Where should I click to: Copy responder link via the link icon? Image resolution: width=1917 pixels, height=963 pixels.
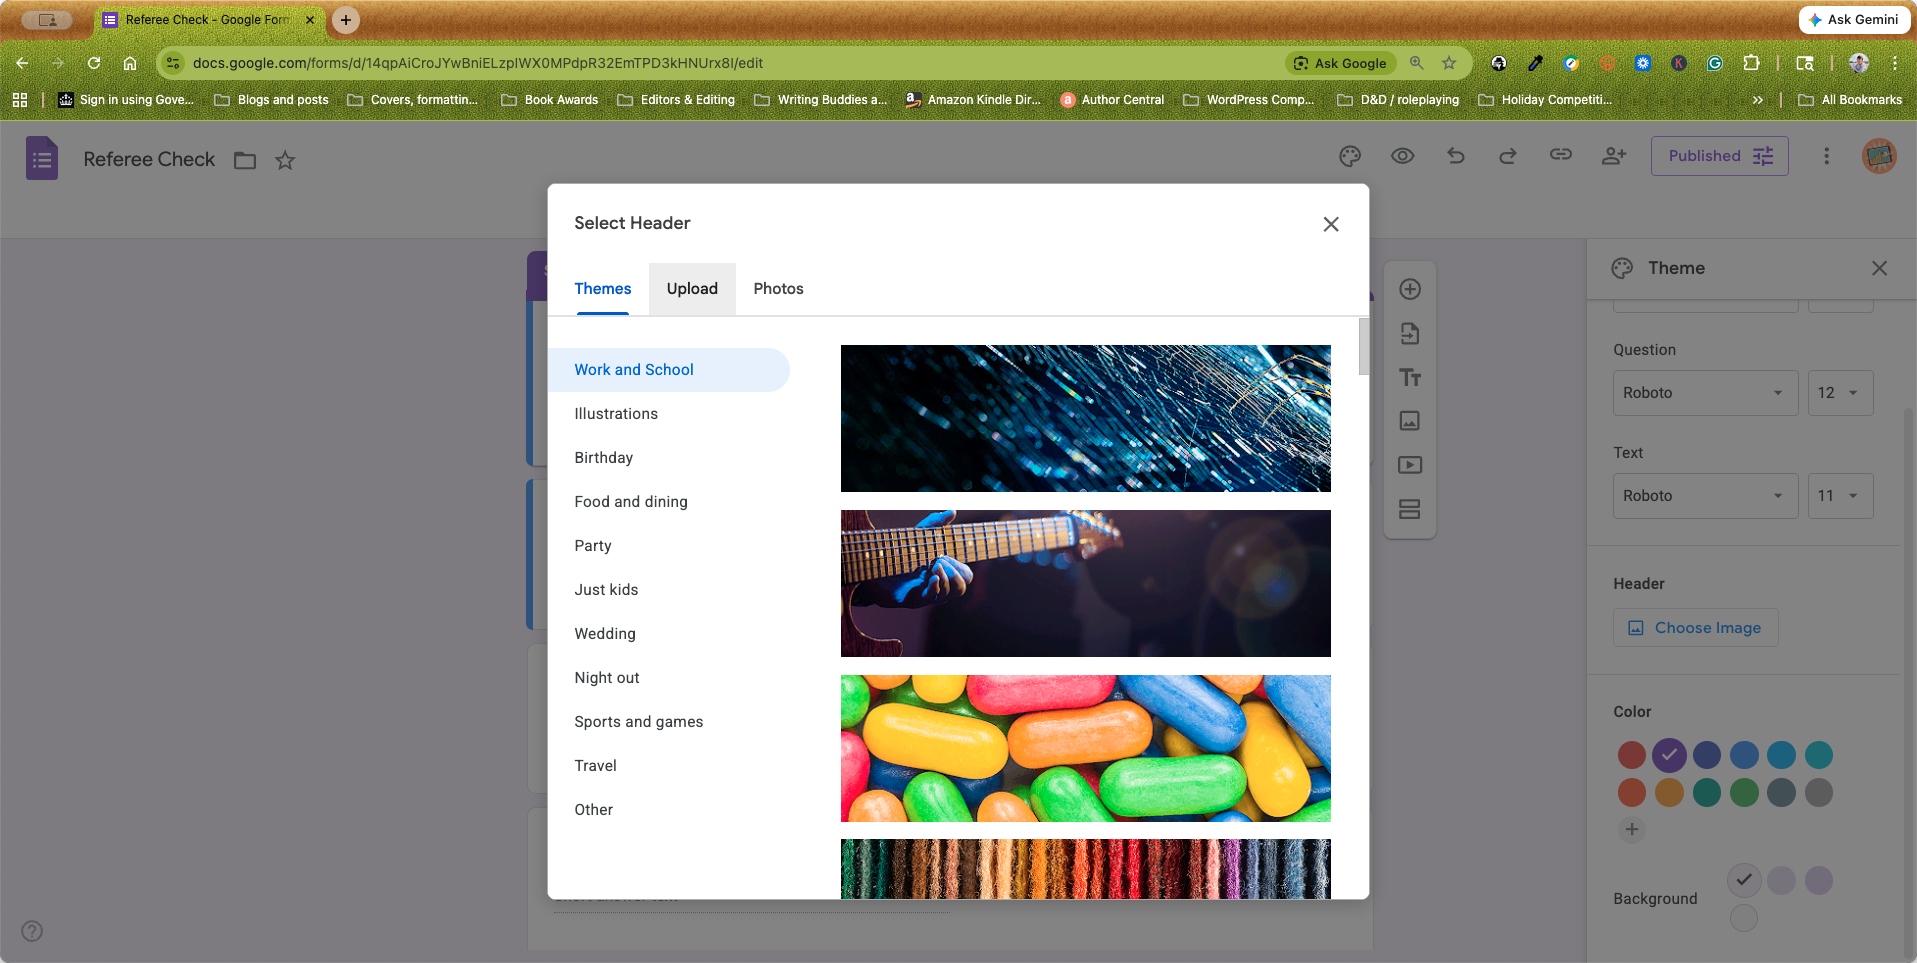[1561, 155]
